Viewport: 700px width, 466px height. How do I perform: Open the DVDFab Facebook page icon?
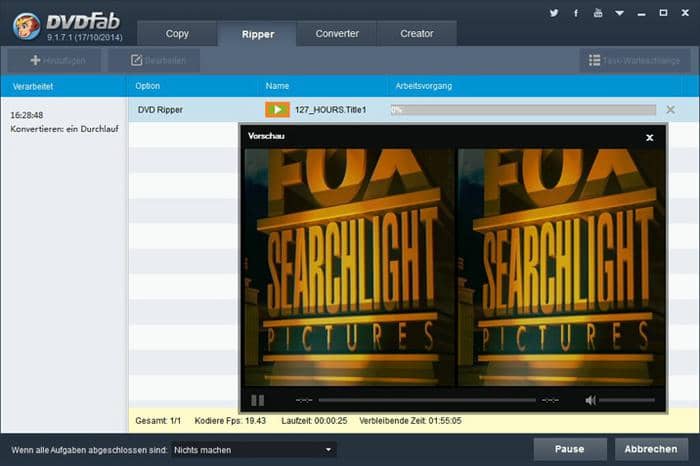pyautogui.click(x=576, y=13)
